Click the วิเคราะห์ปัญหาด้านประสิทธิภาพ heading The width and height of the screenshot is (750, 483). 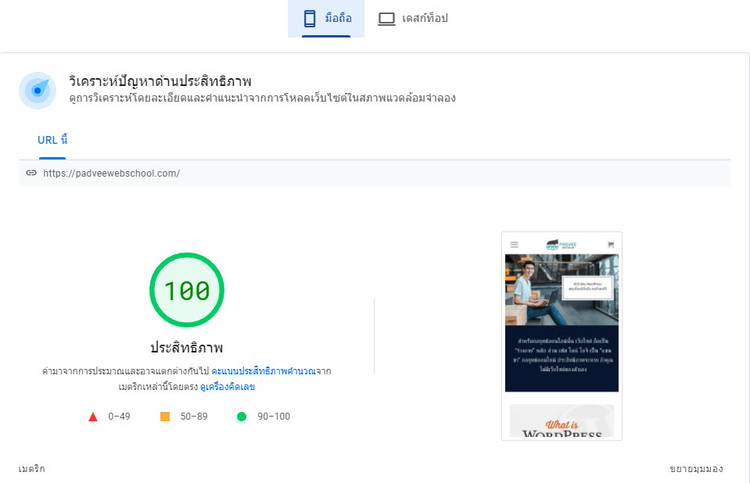(x=160, y=80)
